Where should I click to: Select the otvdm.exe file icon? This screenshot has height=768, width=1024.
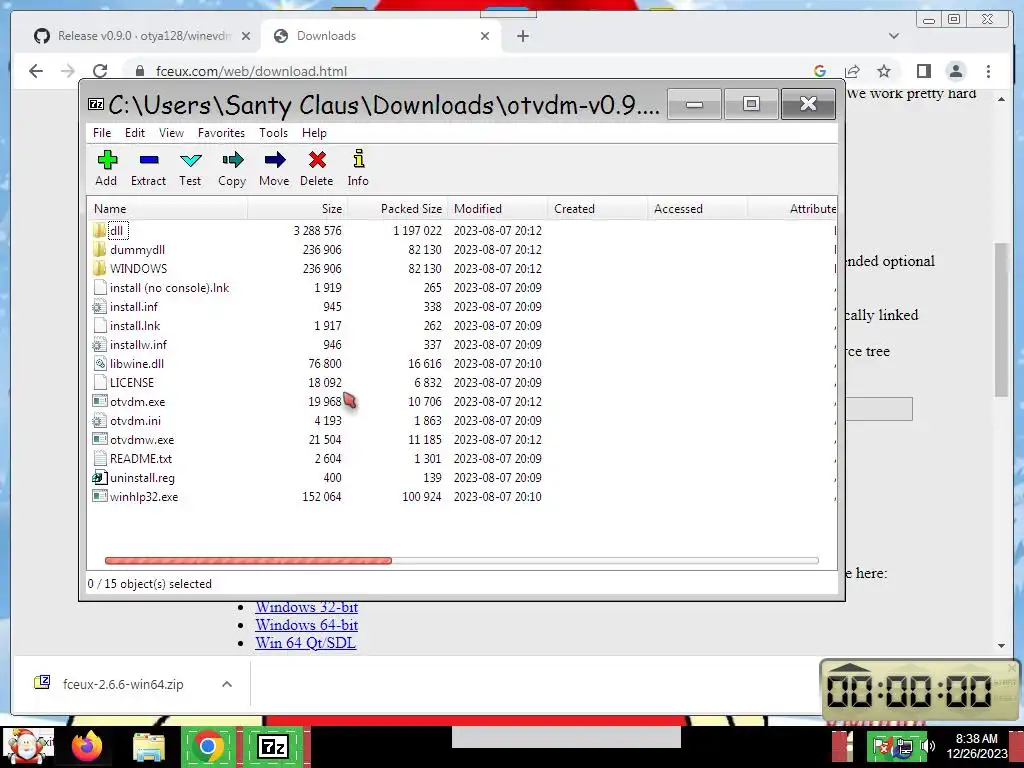[x=99, y=402]
